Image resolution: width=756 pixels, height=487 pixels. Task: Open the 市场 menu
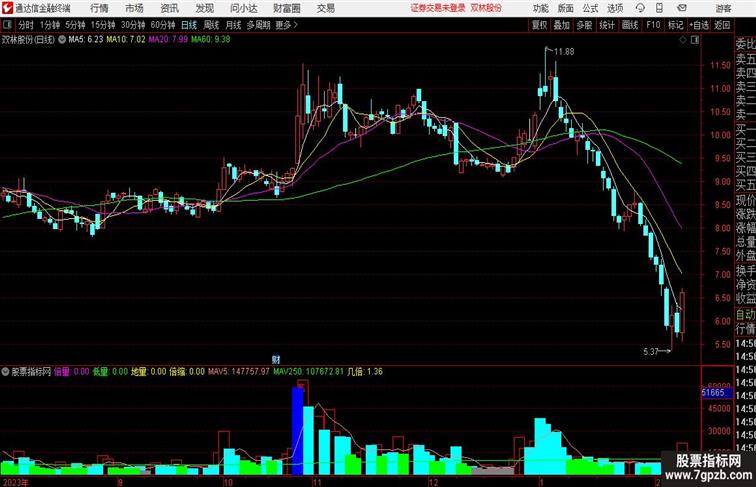[x=134, y=8]
